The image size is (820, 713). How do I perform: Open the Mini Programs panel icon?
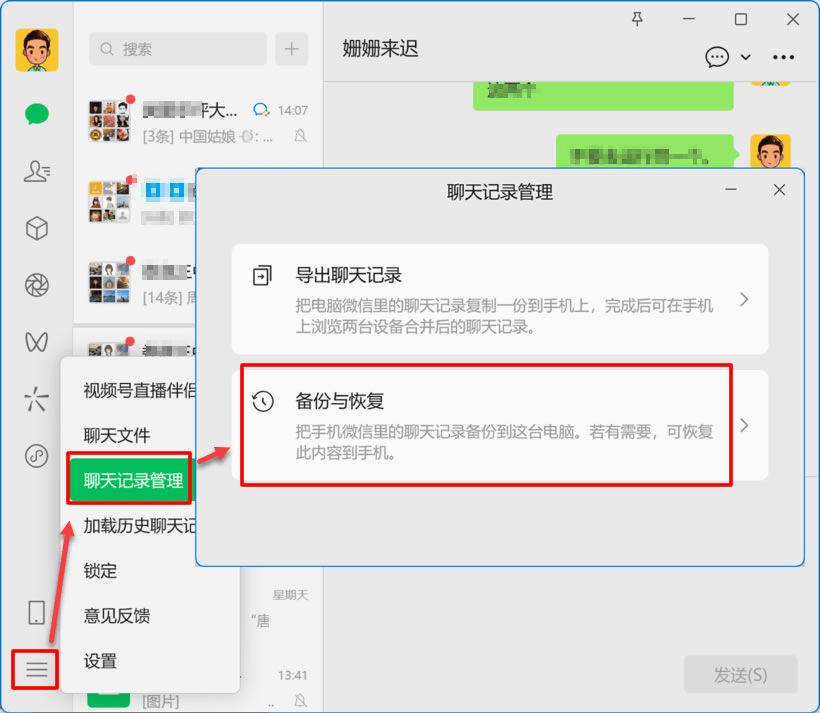coord(37,456)
